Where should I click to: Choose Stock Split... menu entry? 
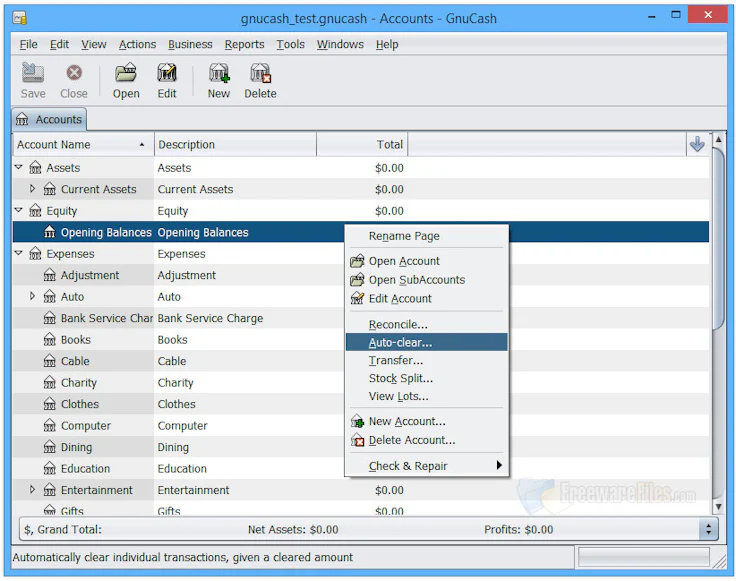pos(427,378)
